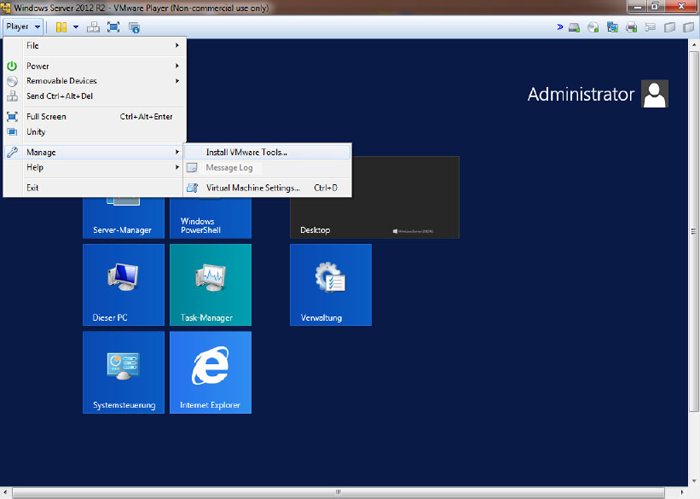Click the full screen toolbar icon
Viewport: 700px width, 499px height.
coord(113,27)
